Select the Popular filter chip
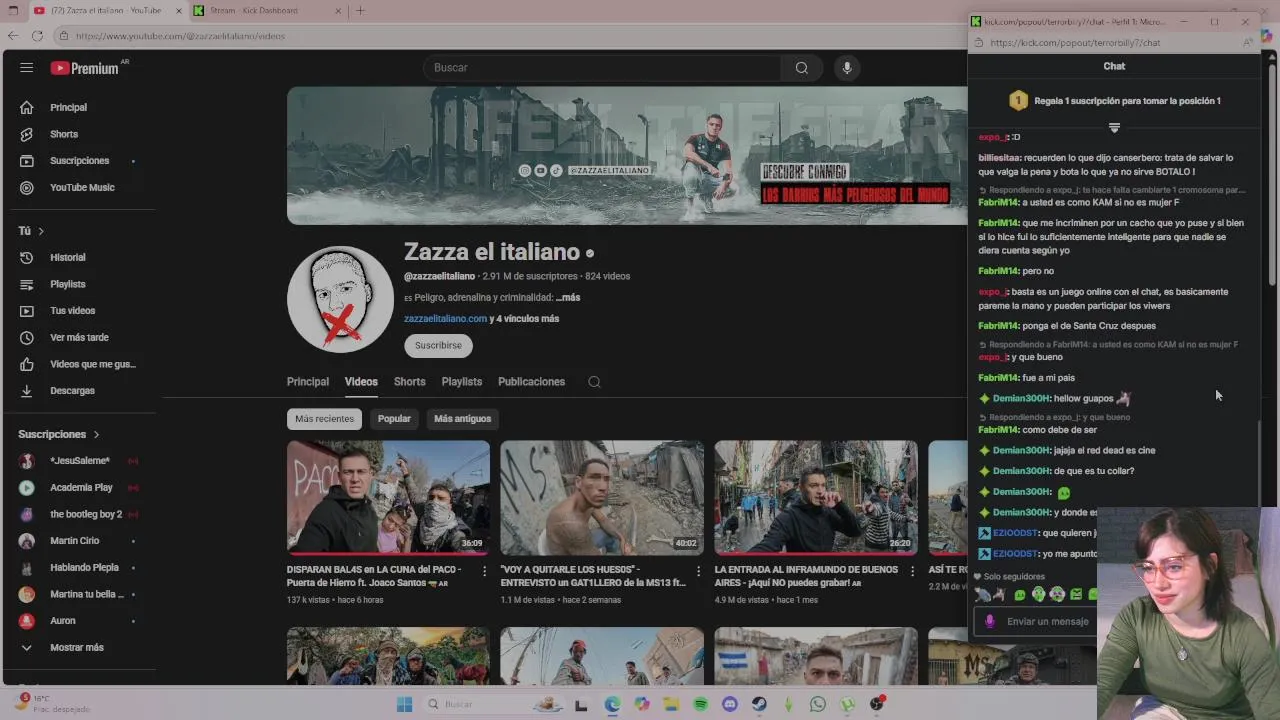 [x=394, y=419]
